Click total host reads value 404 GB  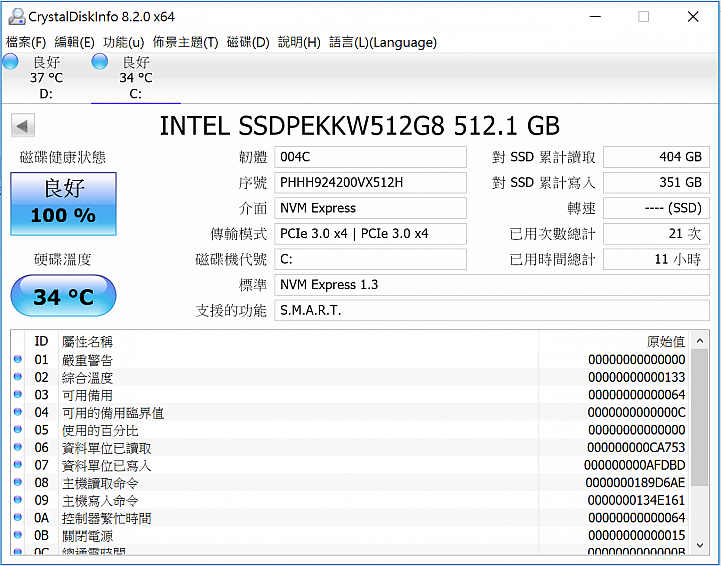click(x=656, y=157)
